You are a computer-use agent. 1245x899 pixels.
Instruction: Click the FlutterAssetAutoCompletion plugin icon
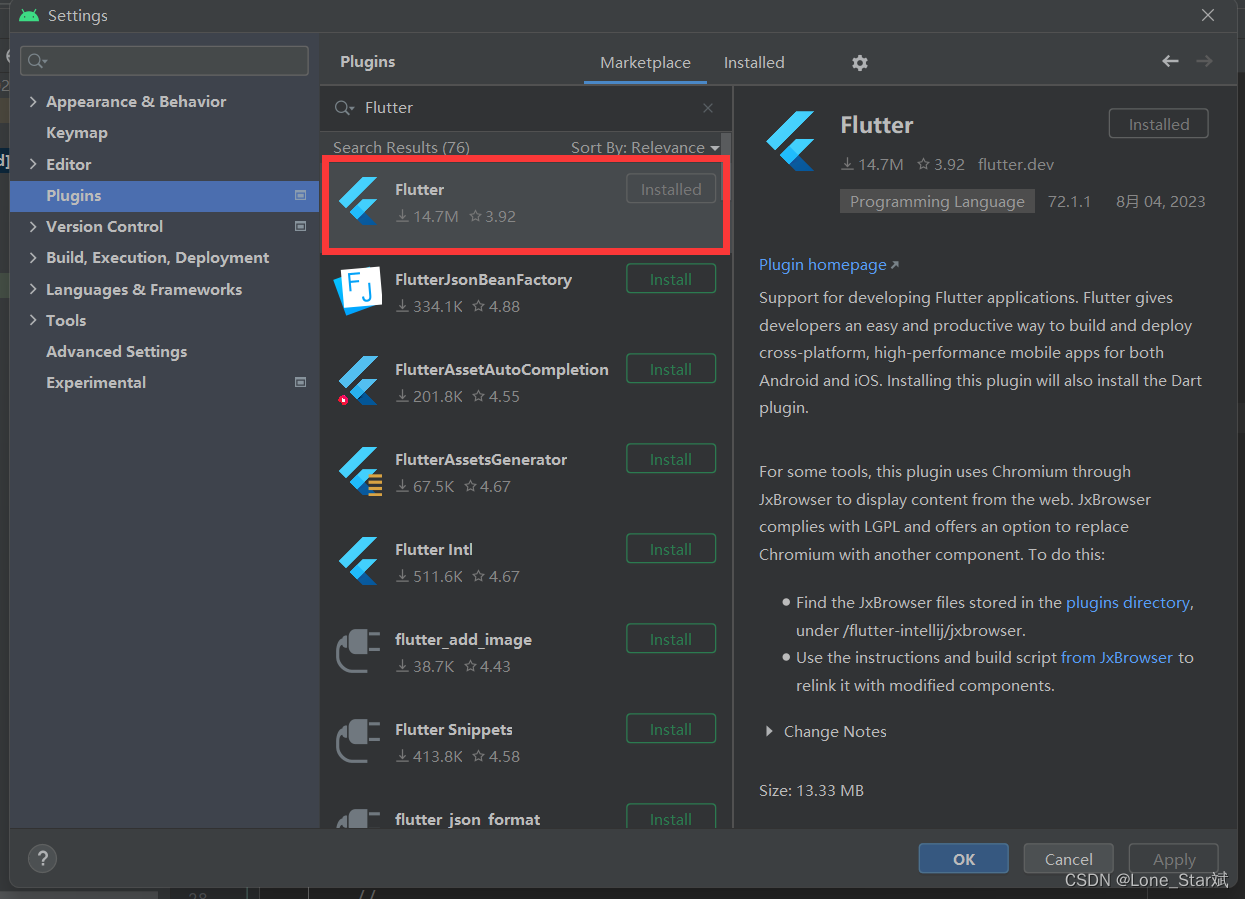357,381
